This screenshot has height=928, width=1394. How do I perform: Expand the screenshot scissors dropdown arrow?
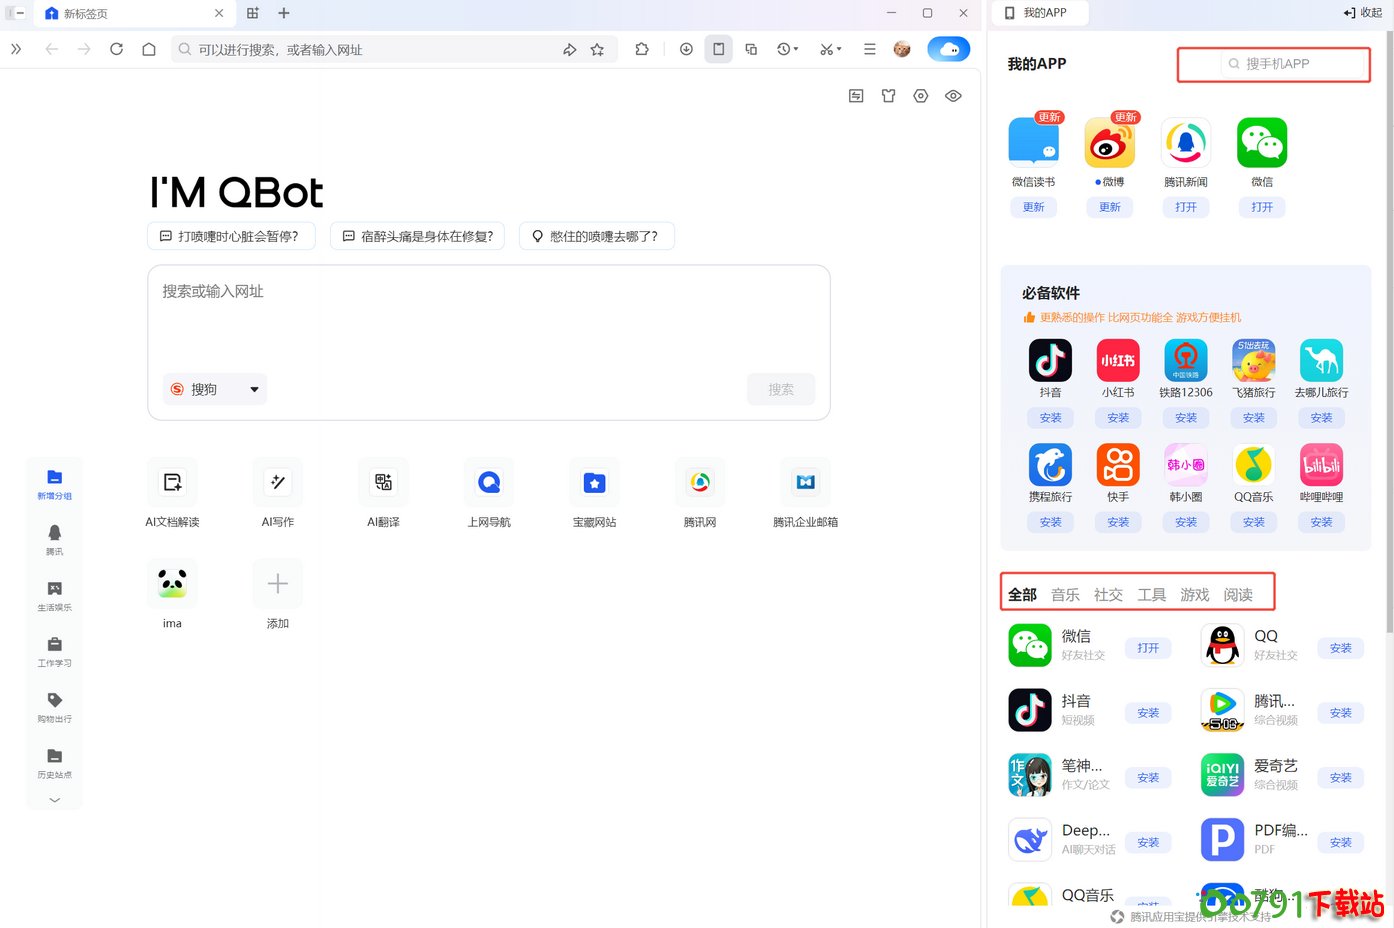(838, 48)
